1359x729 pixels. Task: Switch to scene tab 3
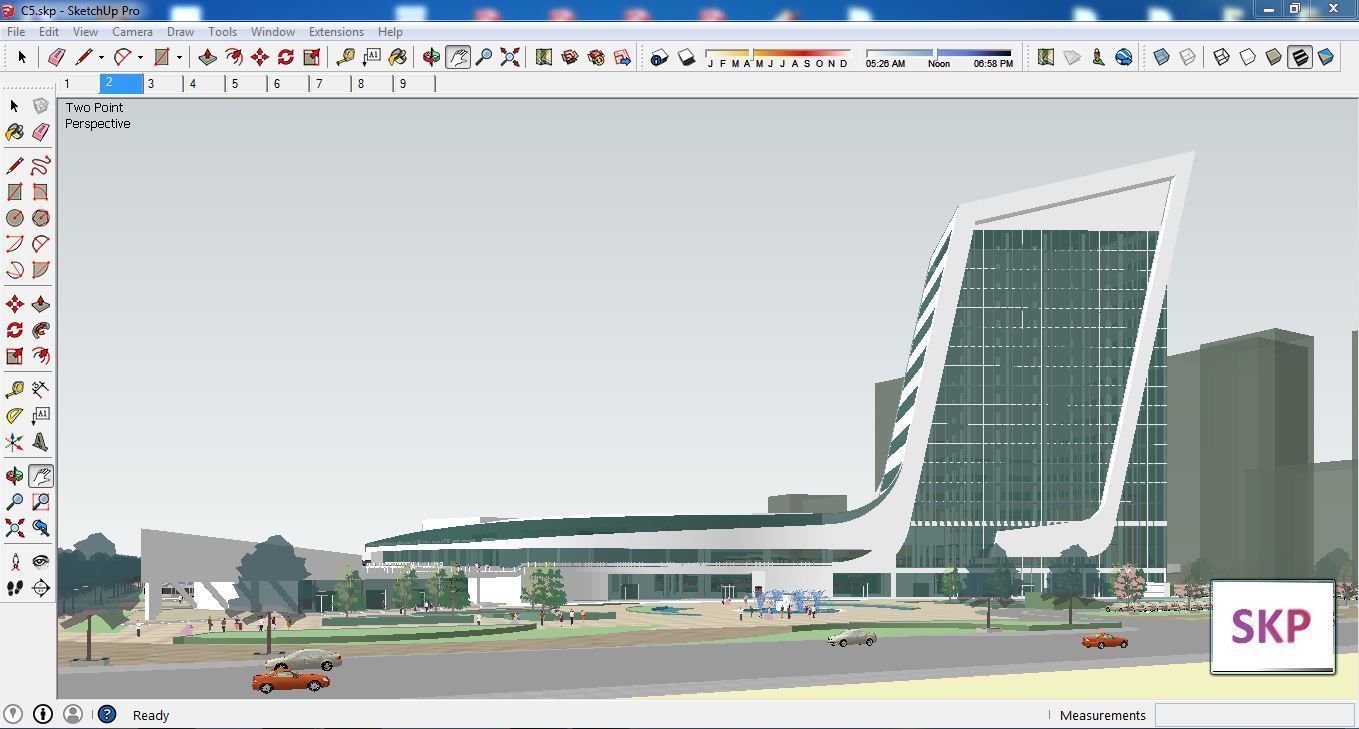164,84
